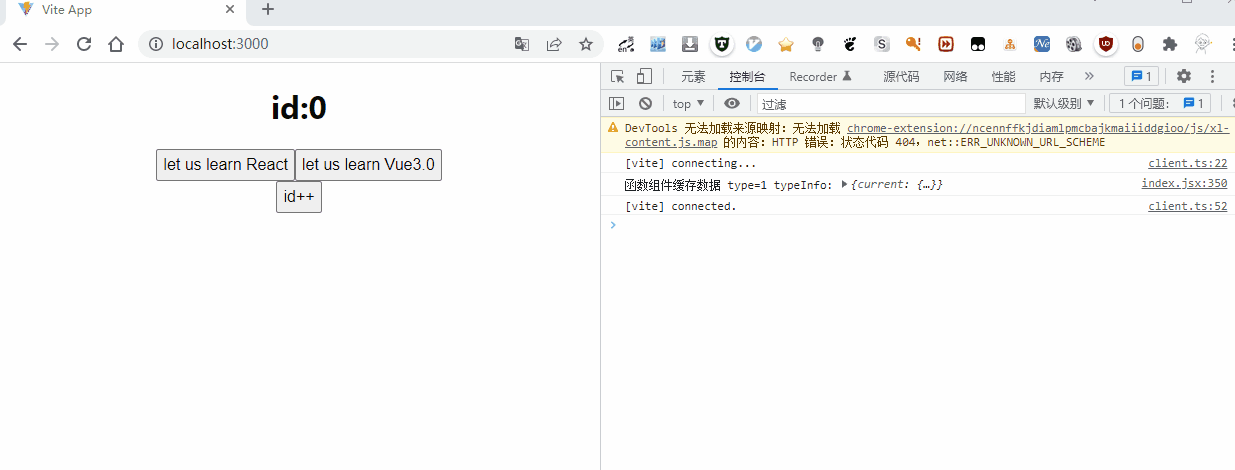This screenshot has height=470, width=1235.
Task: Click the [vite] connected. log message
Action: 680,206
